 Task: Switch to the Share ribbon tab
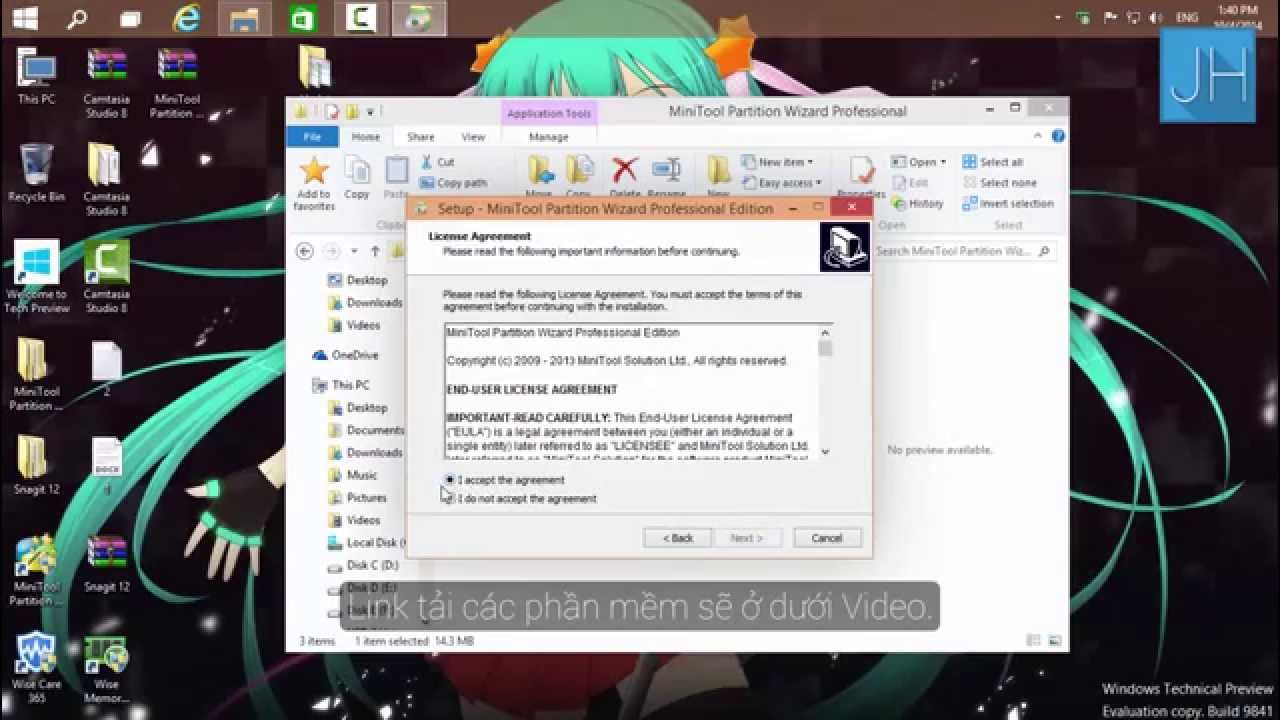click(x=421, y=137)
